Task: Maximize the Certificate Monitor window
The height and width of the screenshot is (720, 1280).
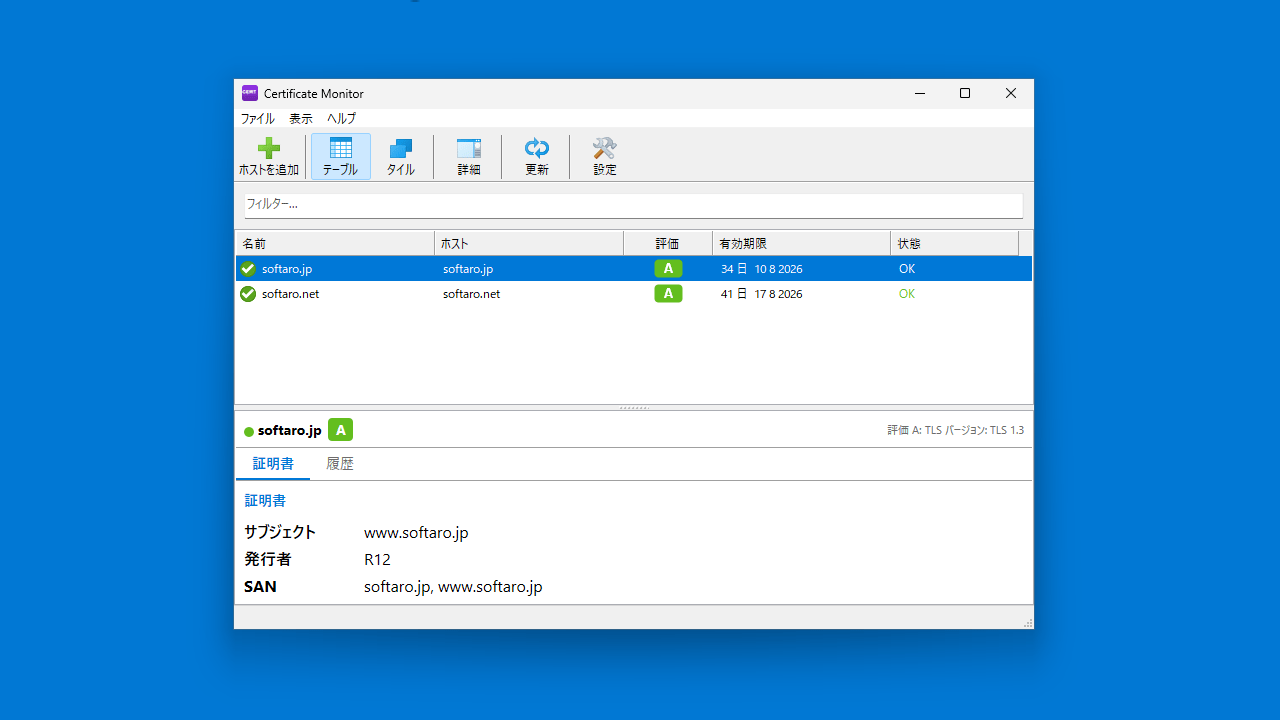Action: coord(965,93)
